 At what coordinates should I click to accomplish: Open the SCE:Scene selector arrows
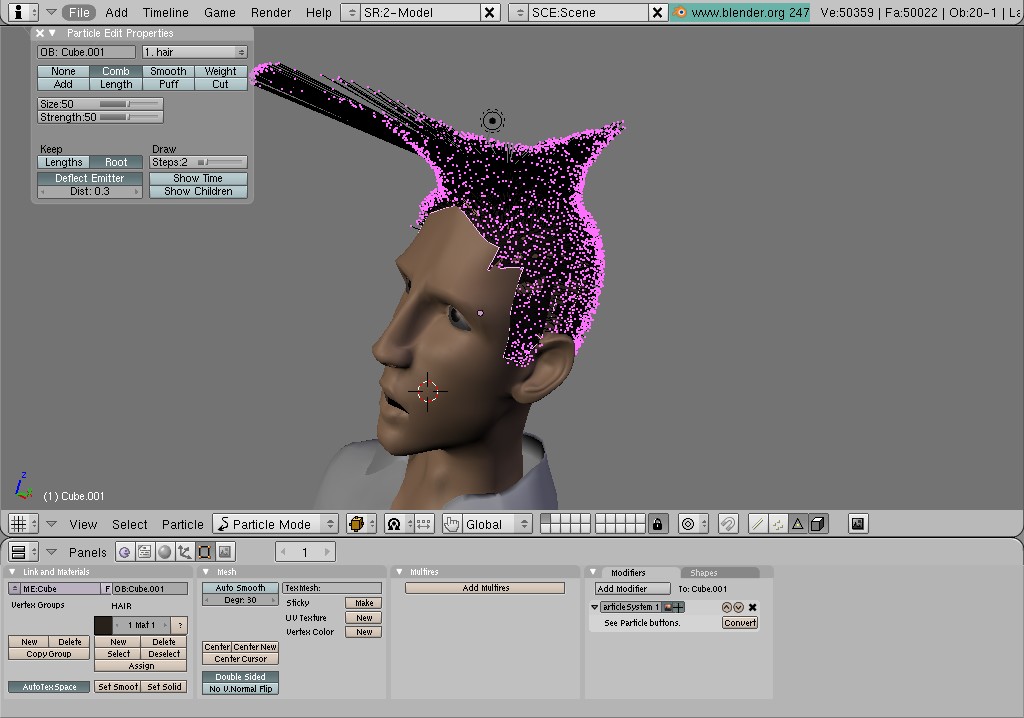click(519, 12)
